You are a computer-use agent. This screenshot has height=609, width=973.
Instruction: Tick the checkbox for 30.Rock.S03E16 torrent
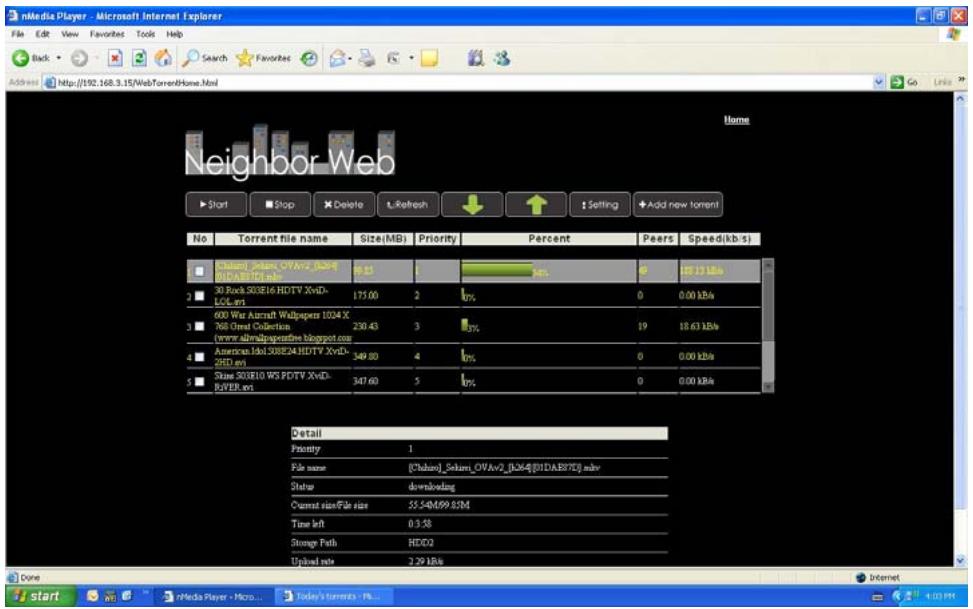[199, 296]
